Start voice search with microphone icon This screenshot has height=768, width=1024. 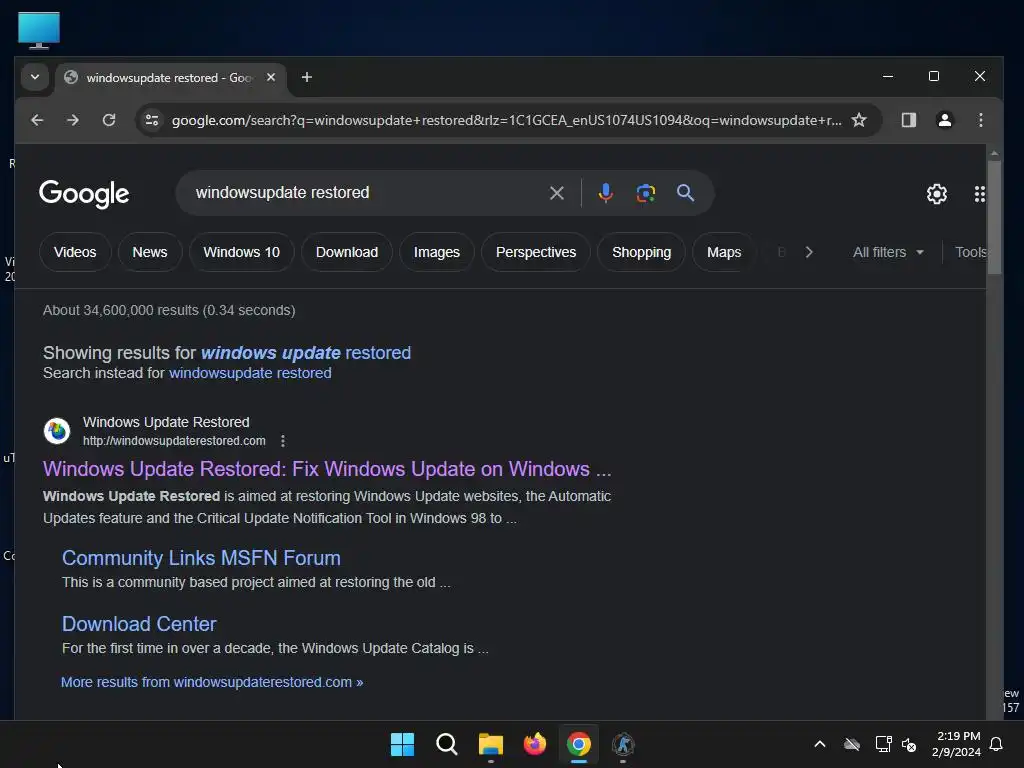click(605, 193)
